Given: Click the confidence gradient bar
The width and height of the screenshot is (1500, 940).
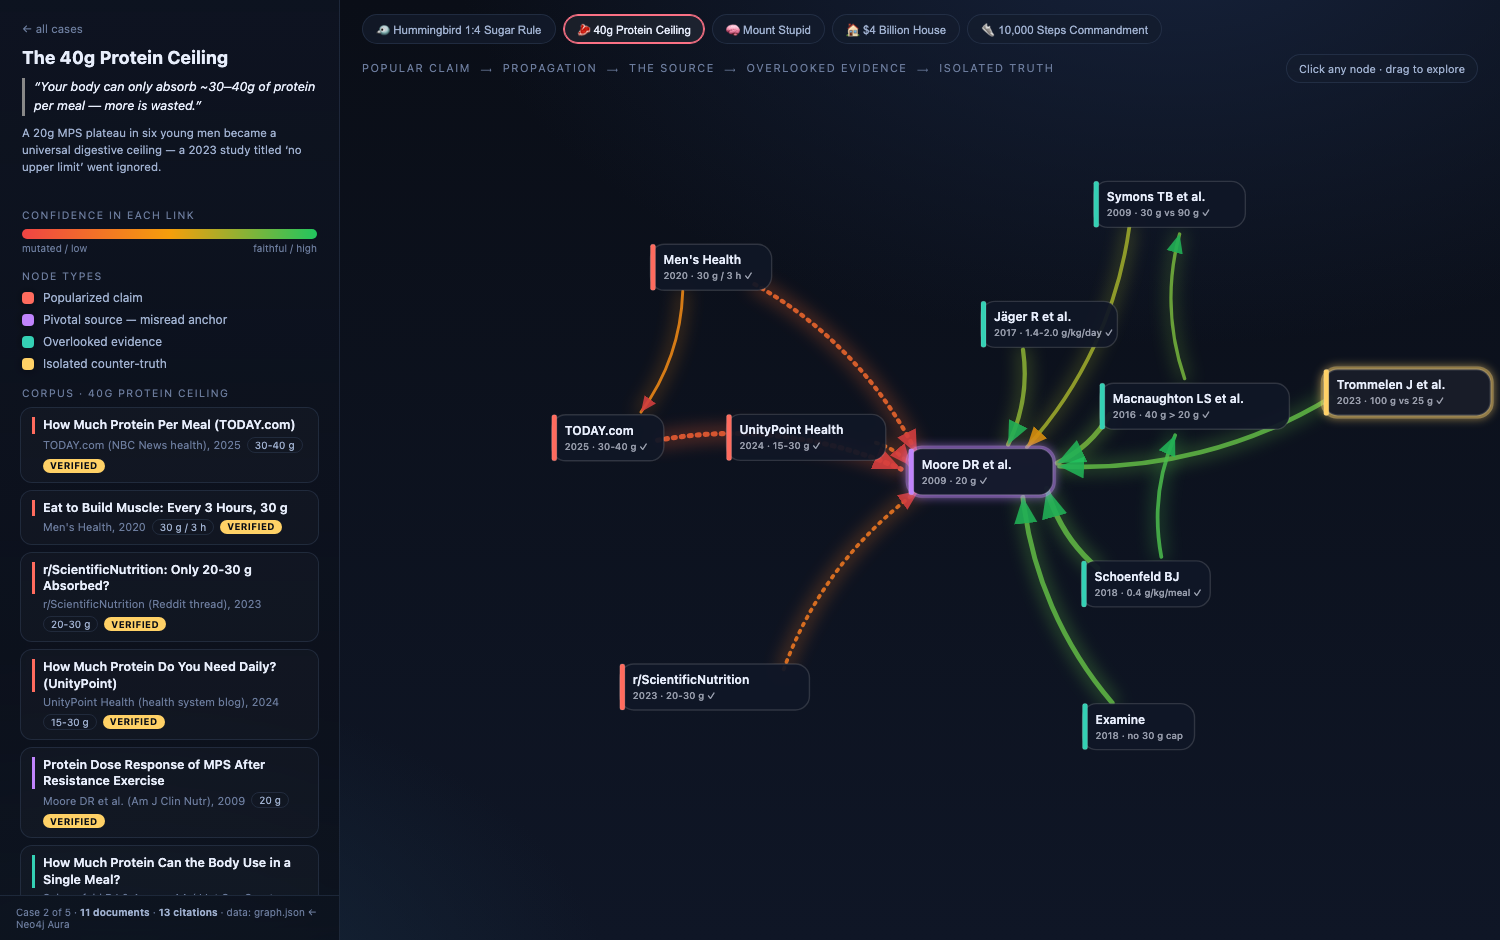Looking at the screenshot, I should tap(169, 234).
